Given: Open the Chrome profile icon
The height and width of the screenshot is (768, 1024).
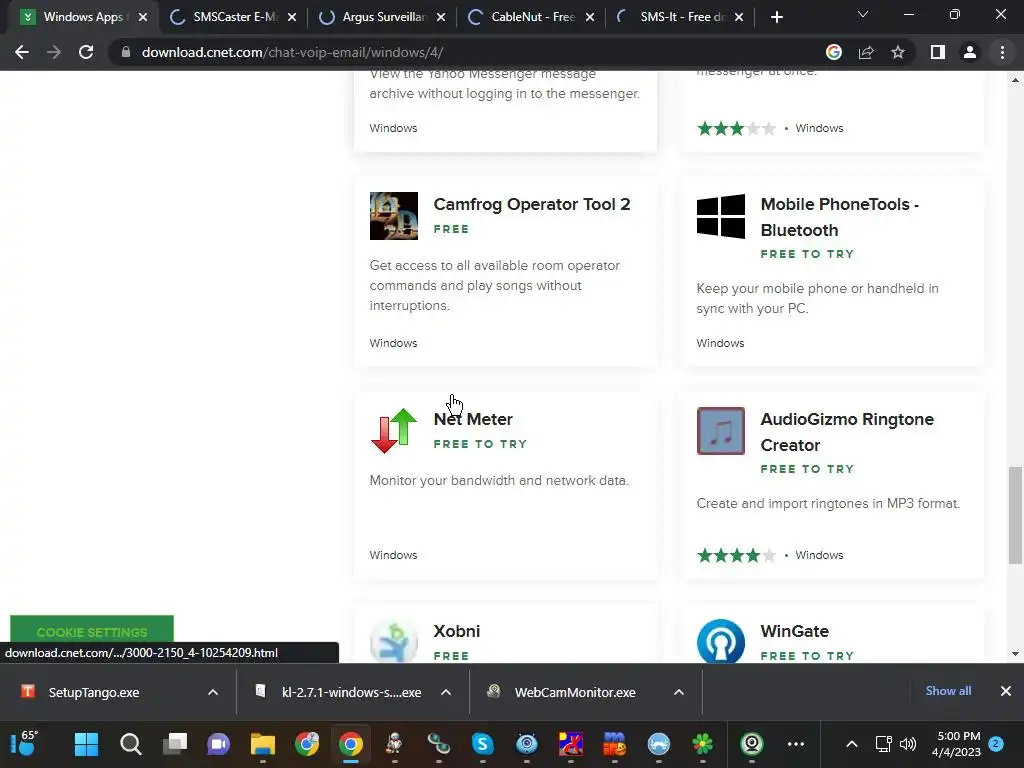Looking at the screenshot, I should [970, 52].
